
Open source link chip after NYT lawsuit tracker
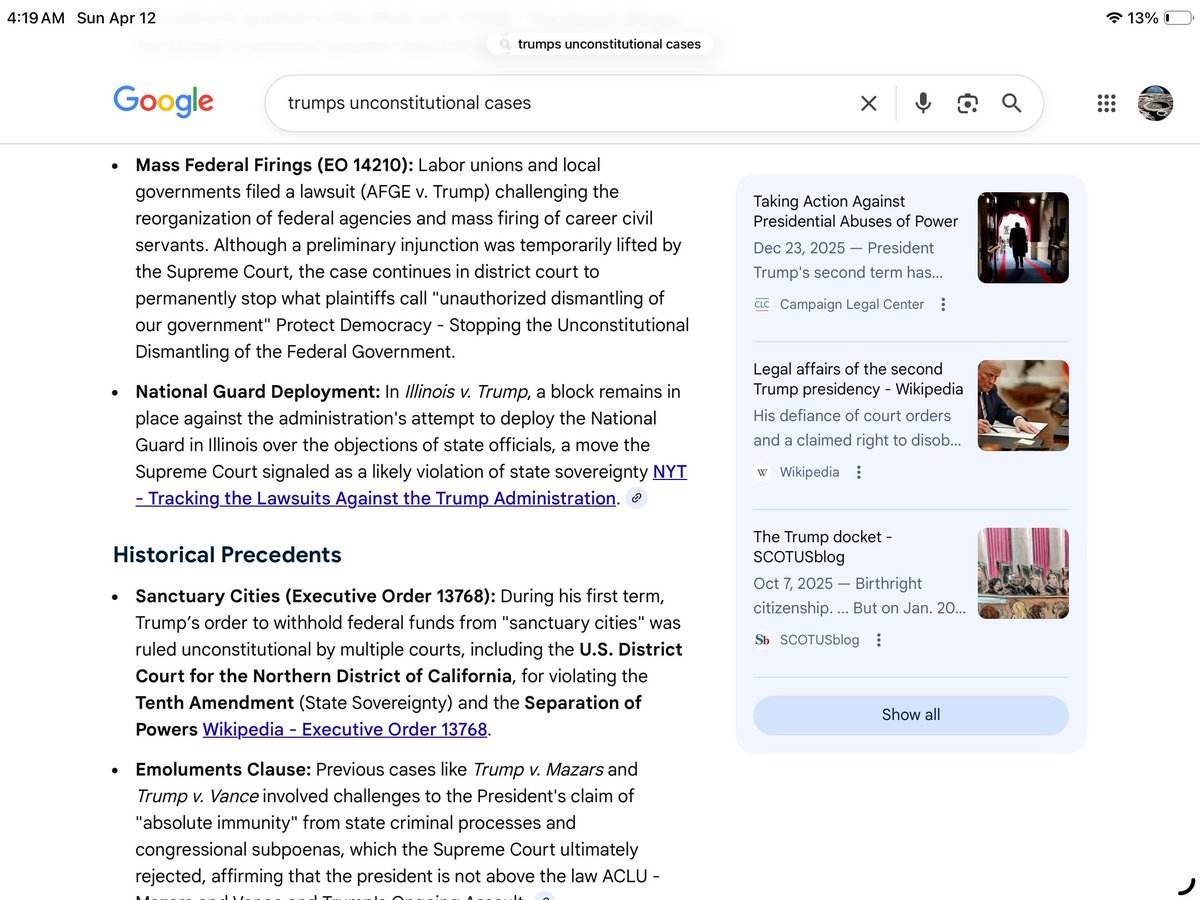(x=636, y=498)
